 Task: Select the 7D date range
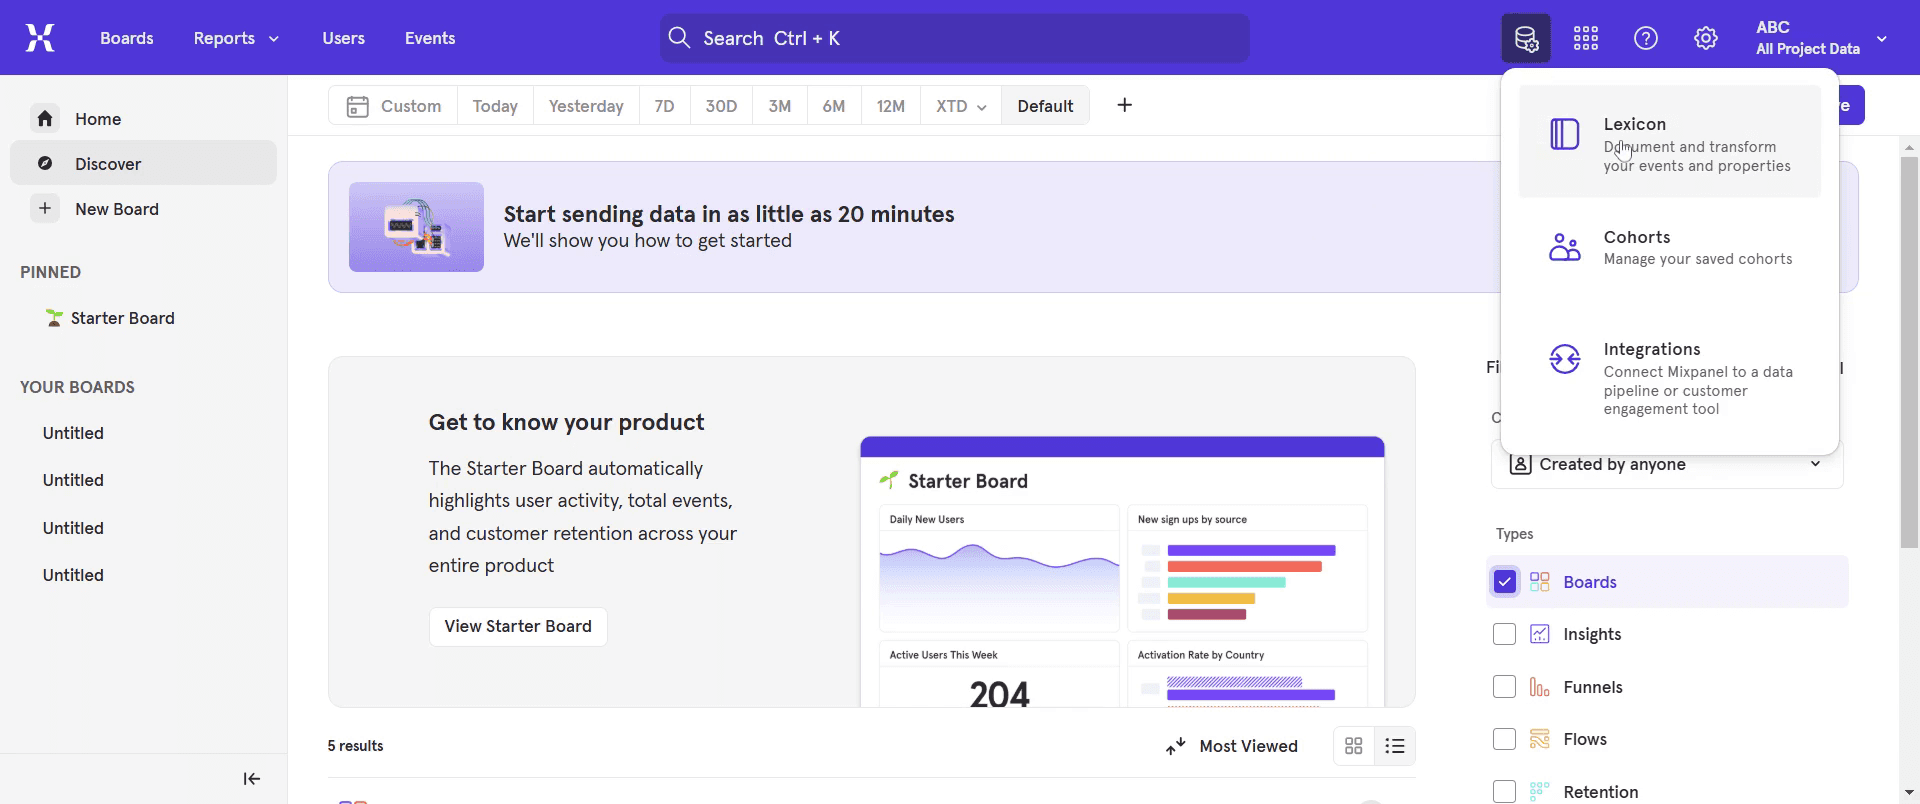(x=664, y=106)
